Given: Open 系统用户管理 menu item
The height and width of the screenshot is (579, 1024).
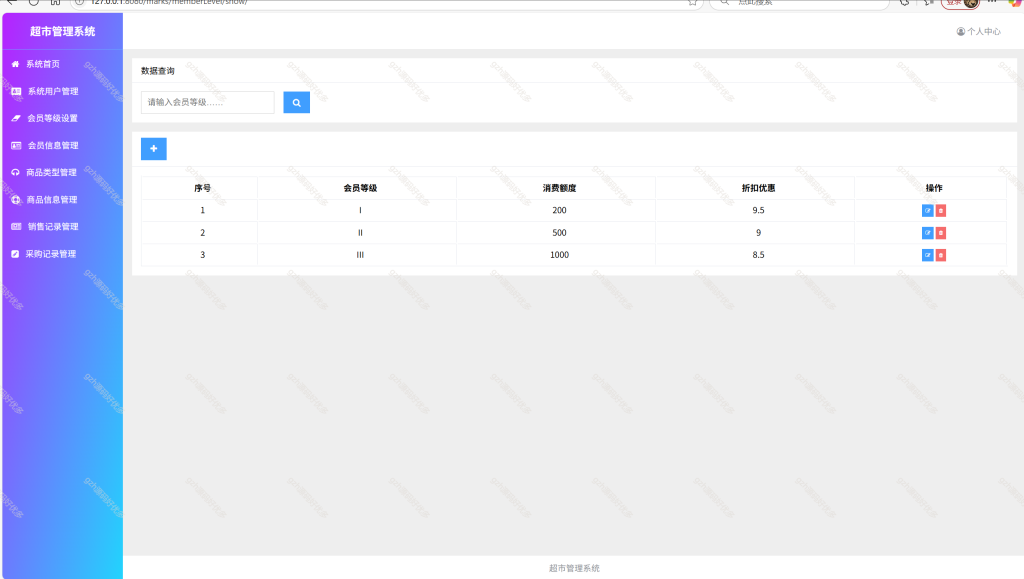Looking at the screenshot, I should [x=53, y=91].
